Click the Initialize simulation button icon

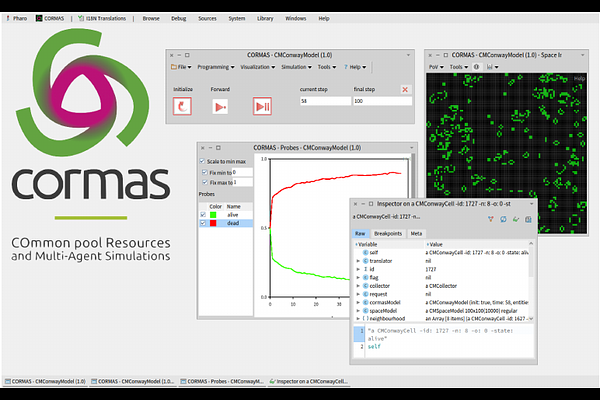point(182,106)
